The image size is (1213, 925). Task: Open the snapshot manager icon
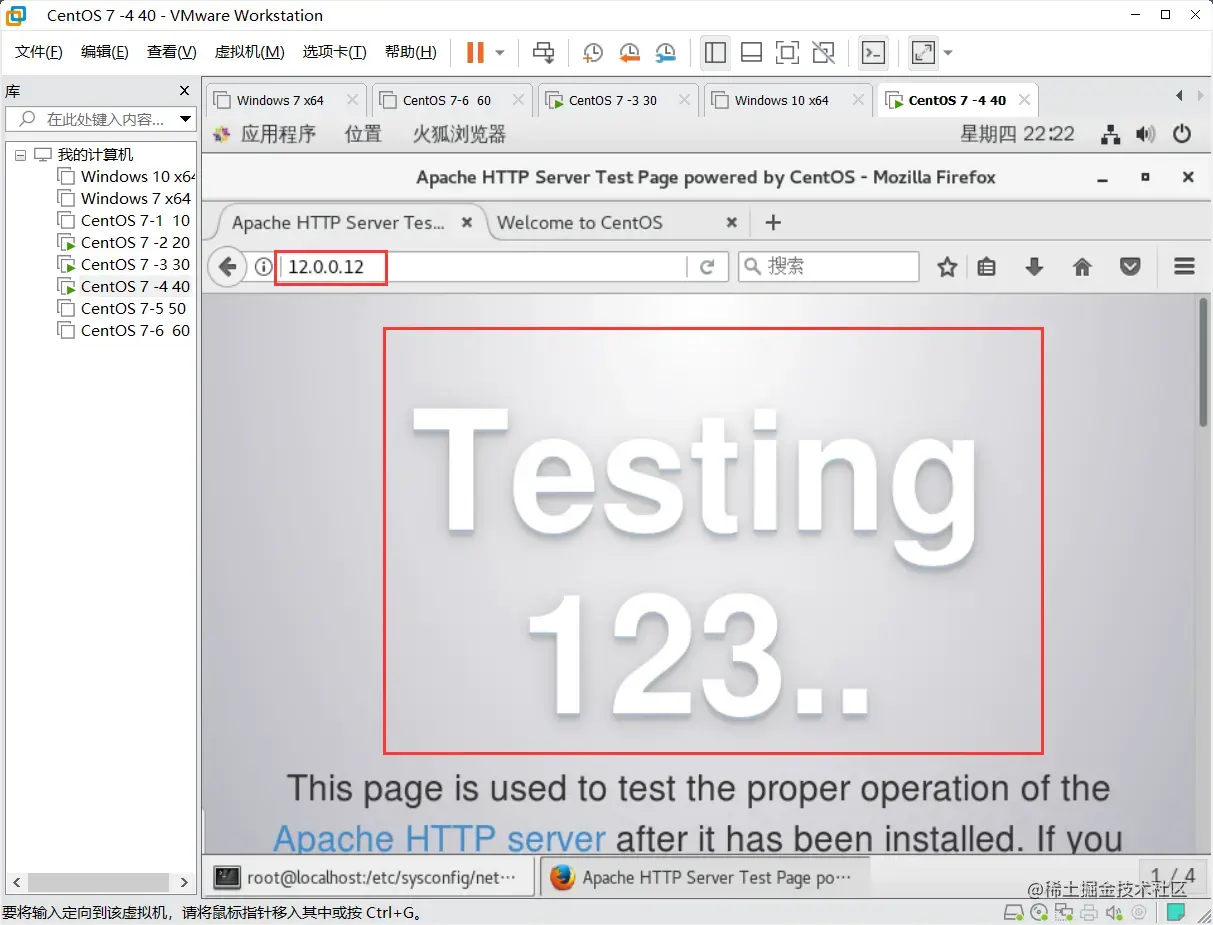pyautogui.click(x=666, y=52)
